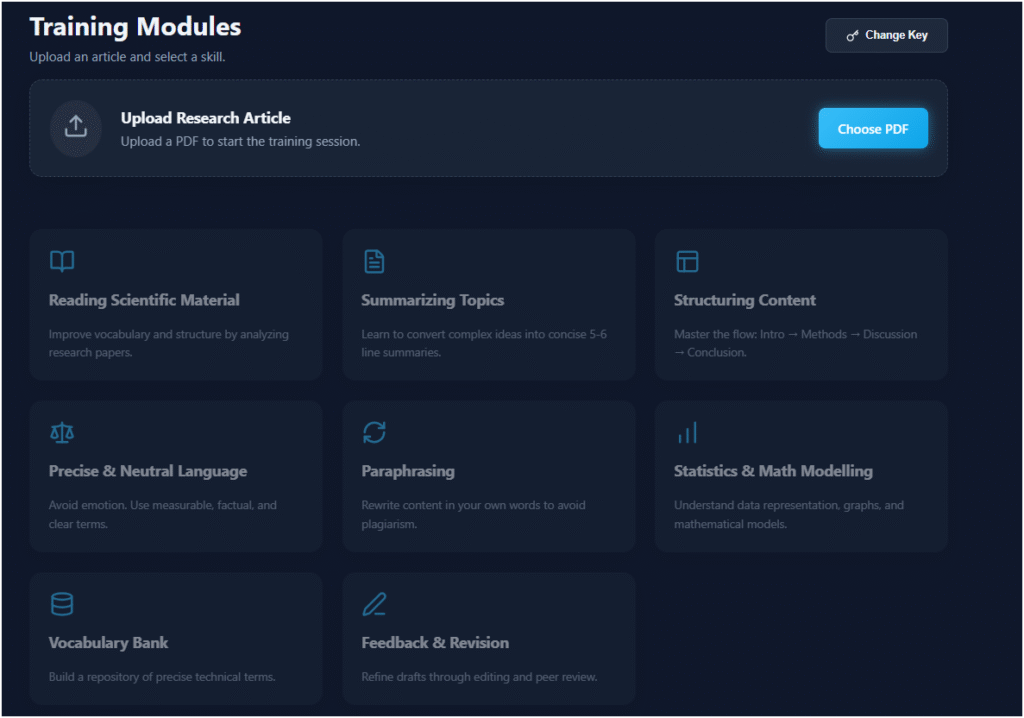The height and width of the screenshot is (718, 1024).
Task: Select the Summarizing Topics module title
Action: [432, 300]
